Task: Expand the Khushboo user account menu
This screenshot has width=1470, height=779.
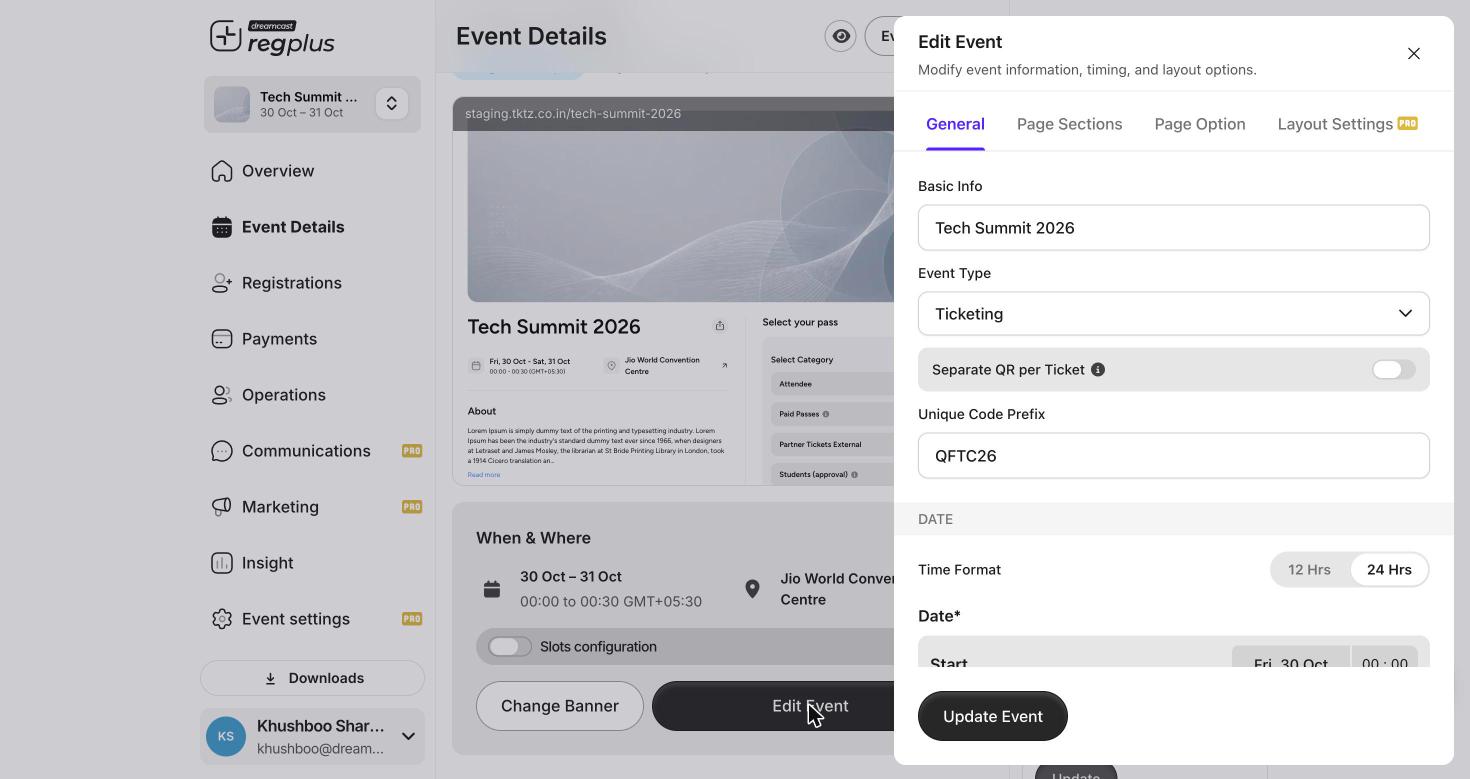Action: point(408,737)
